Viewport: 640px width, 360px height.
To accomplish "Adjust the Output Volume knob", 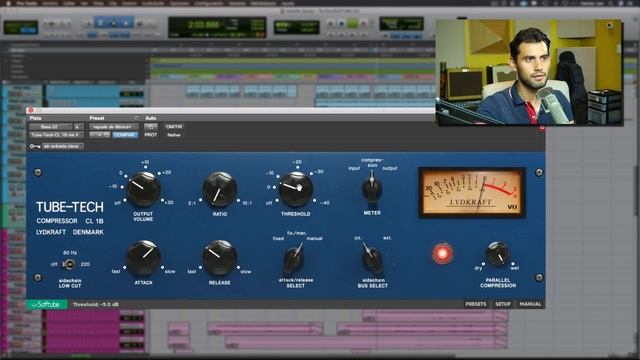I will 143,189.
